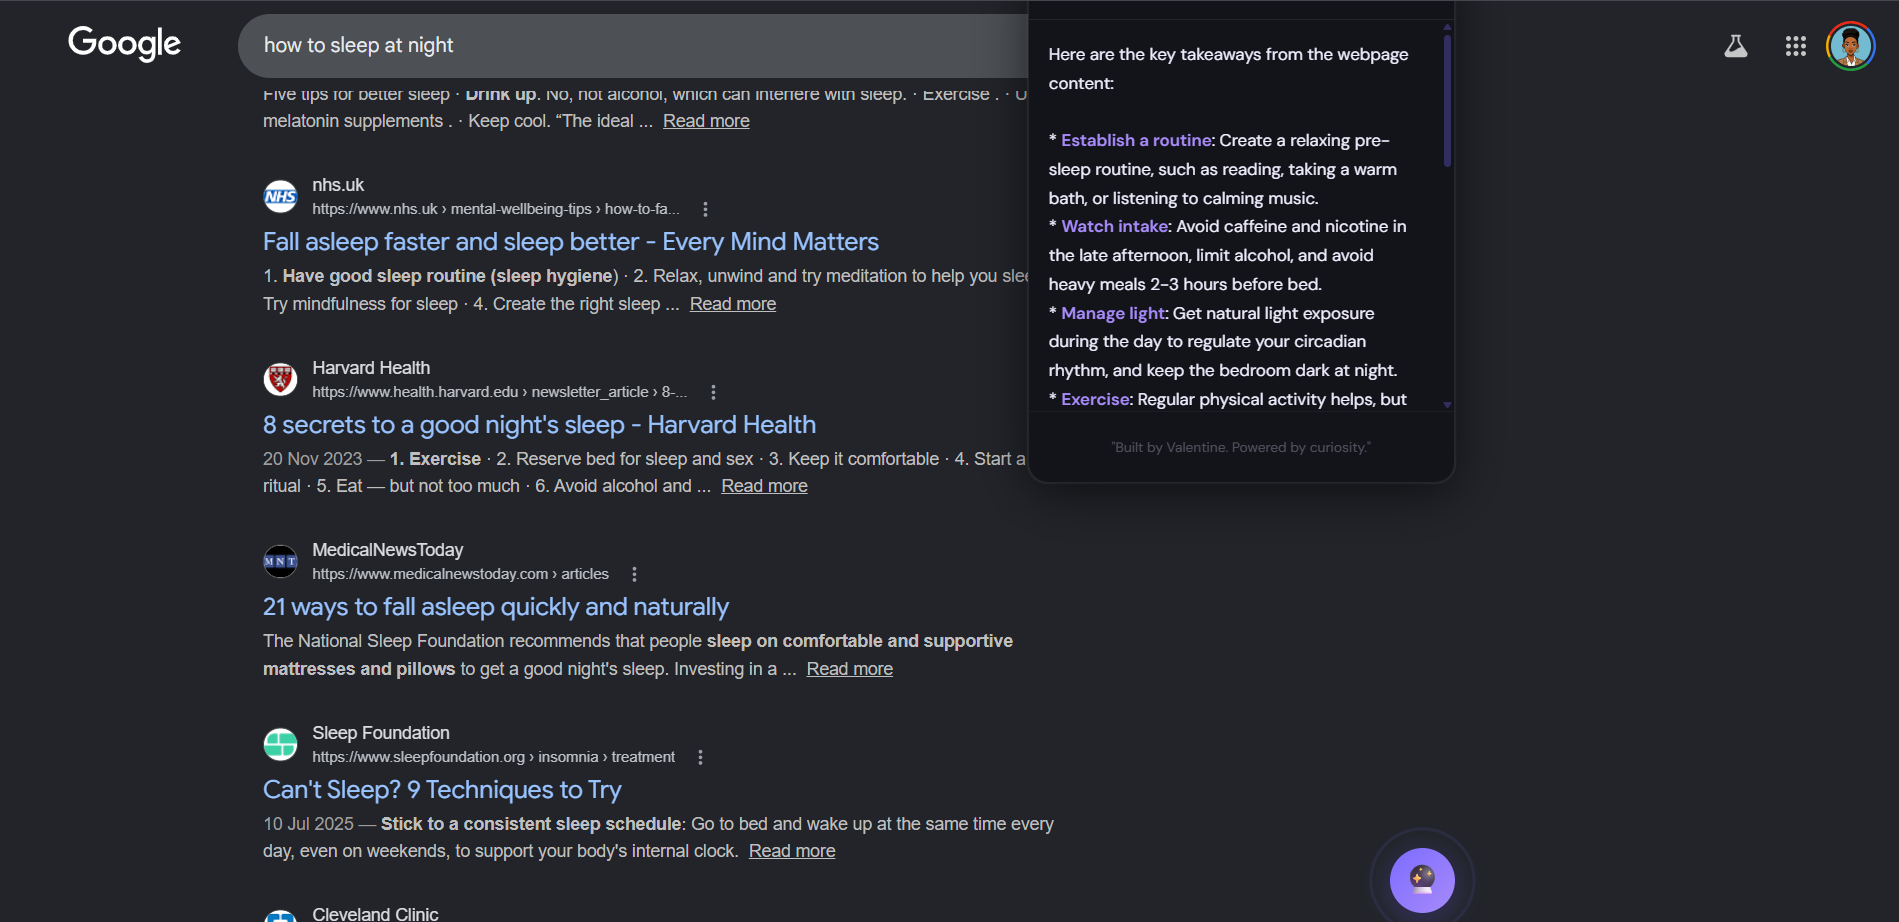This screenshot has width=1899, height=922.
Task: Click the nhs.uk site name
Action: (x=338, y=185)
